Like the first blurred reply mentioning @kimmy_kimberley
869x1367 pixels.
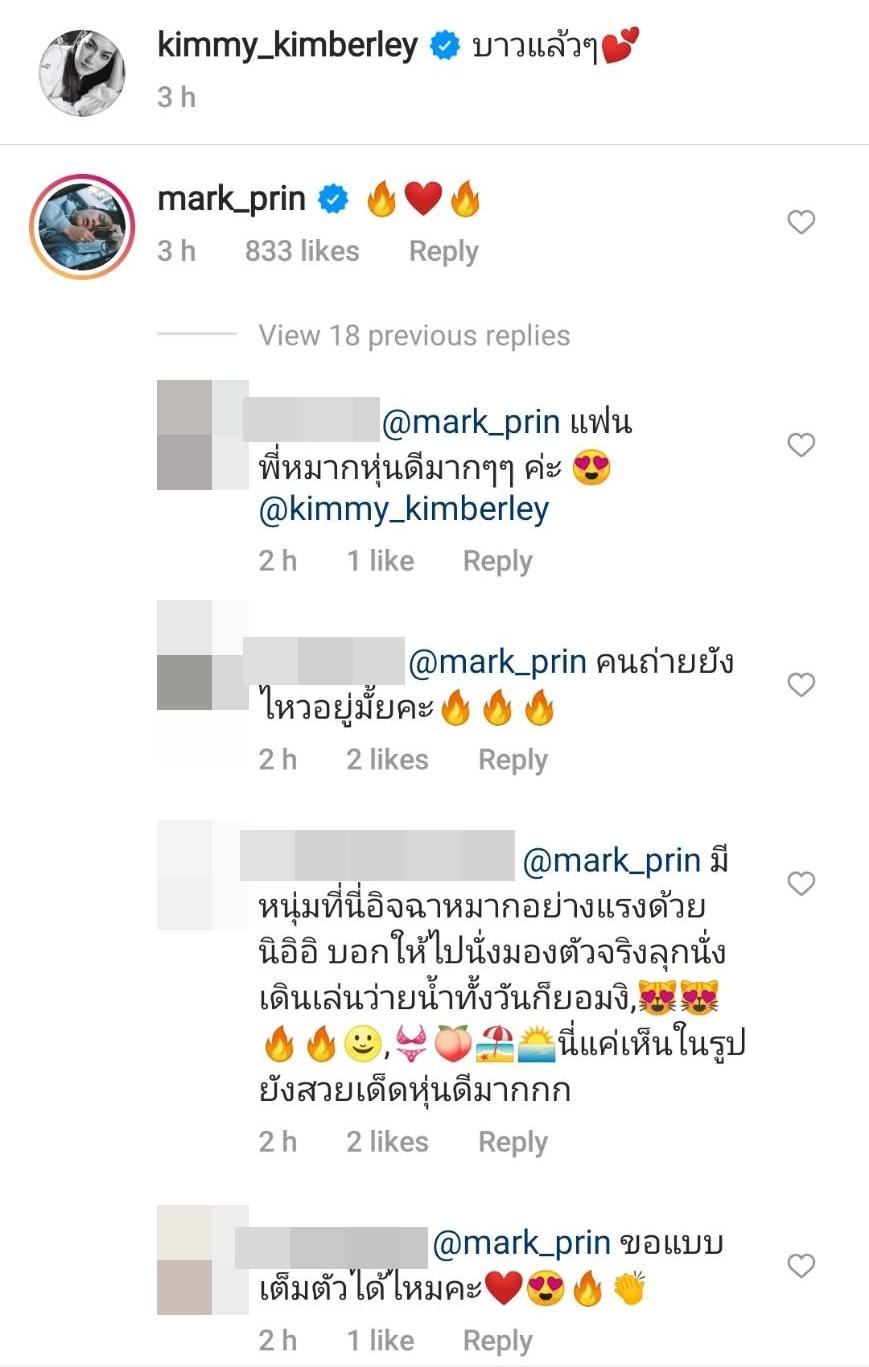pyautogui.click(x=801, y=445)
